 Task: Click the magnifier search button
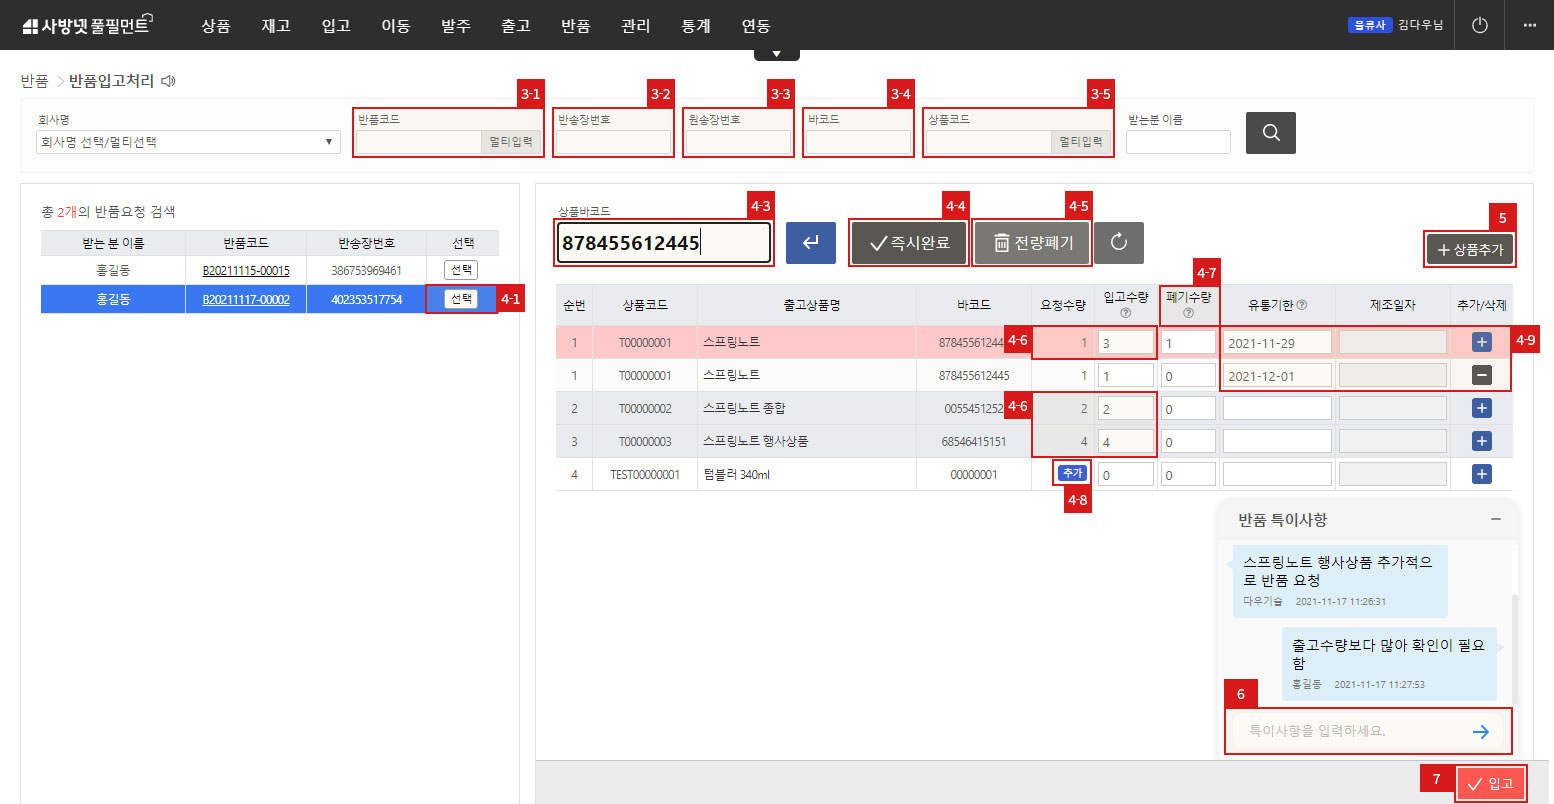click(1270, 133)
